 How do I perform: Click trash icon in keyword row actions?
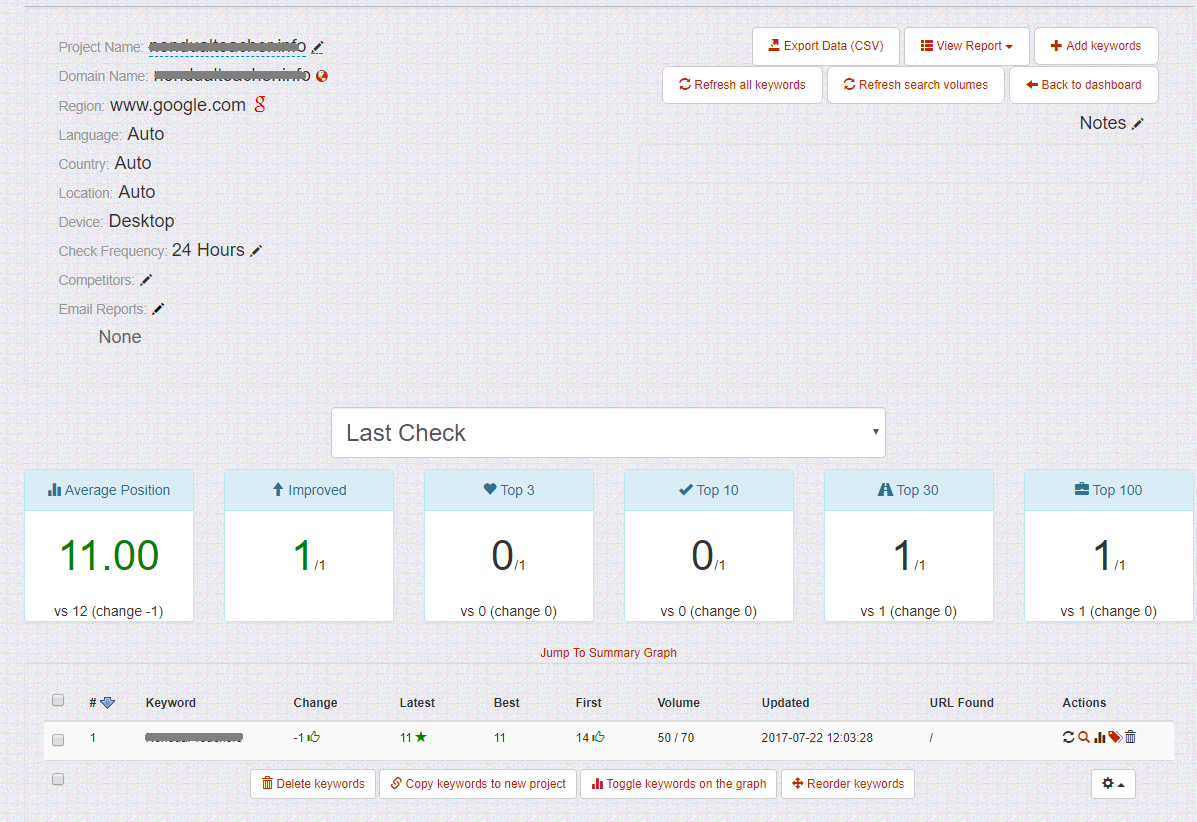[1131, 737]
